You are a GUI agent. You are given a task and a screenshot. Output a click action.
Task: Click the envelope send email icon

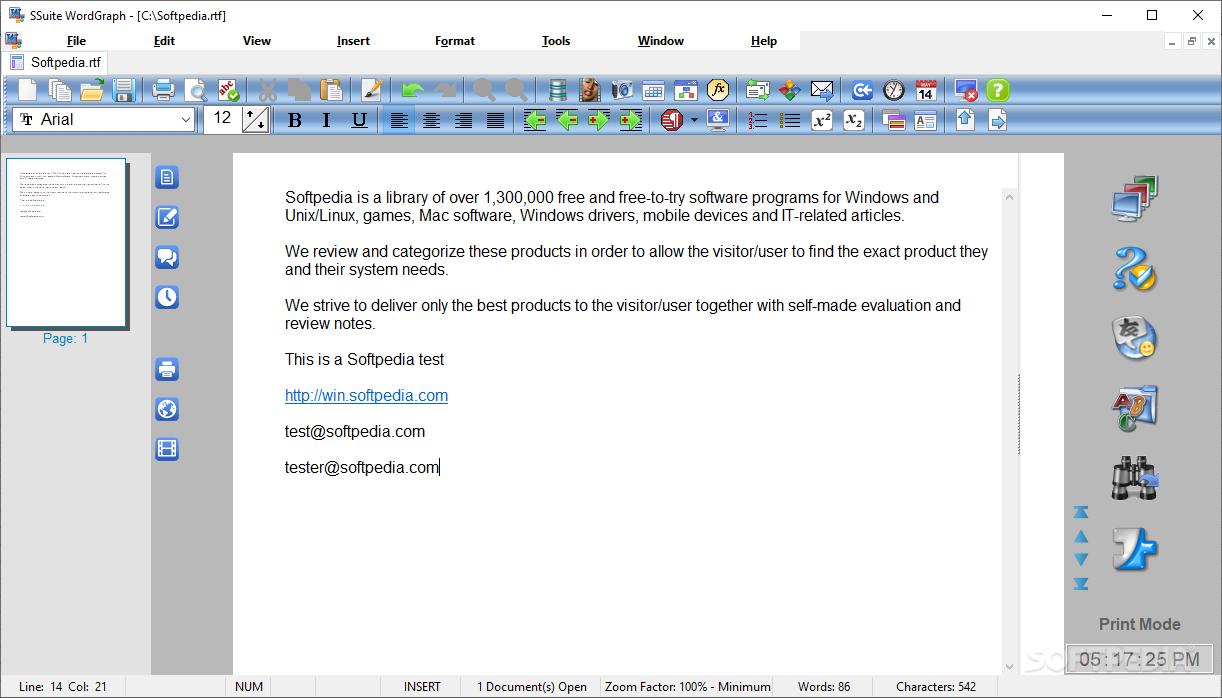pyautogui.click(x=822, y=90)
